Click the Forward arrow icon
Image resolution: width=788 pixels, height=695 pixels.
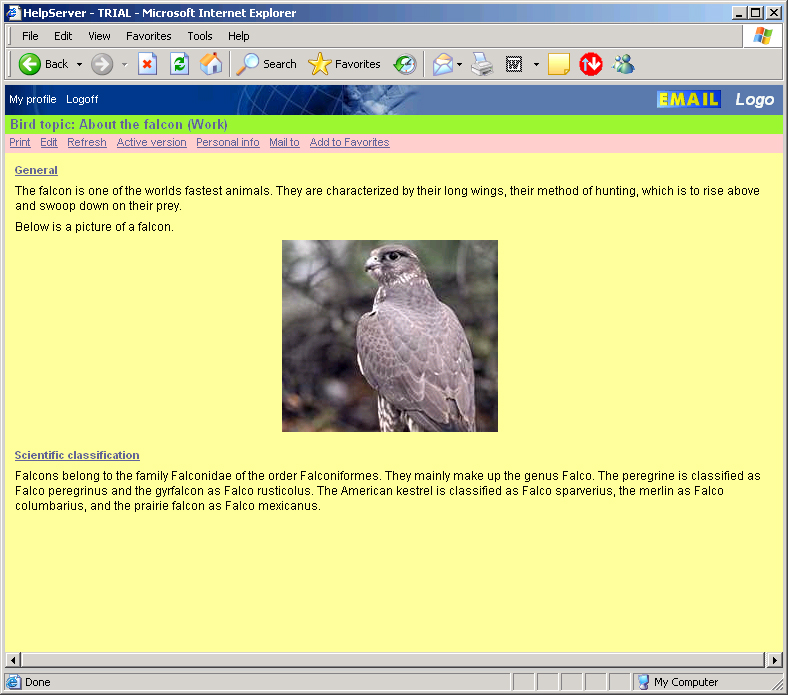coord(102,64)
